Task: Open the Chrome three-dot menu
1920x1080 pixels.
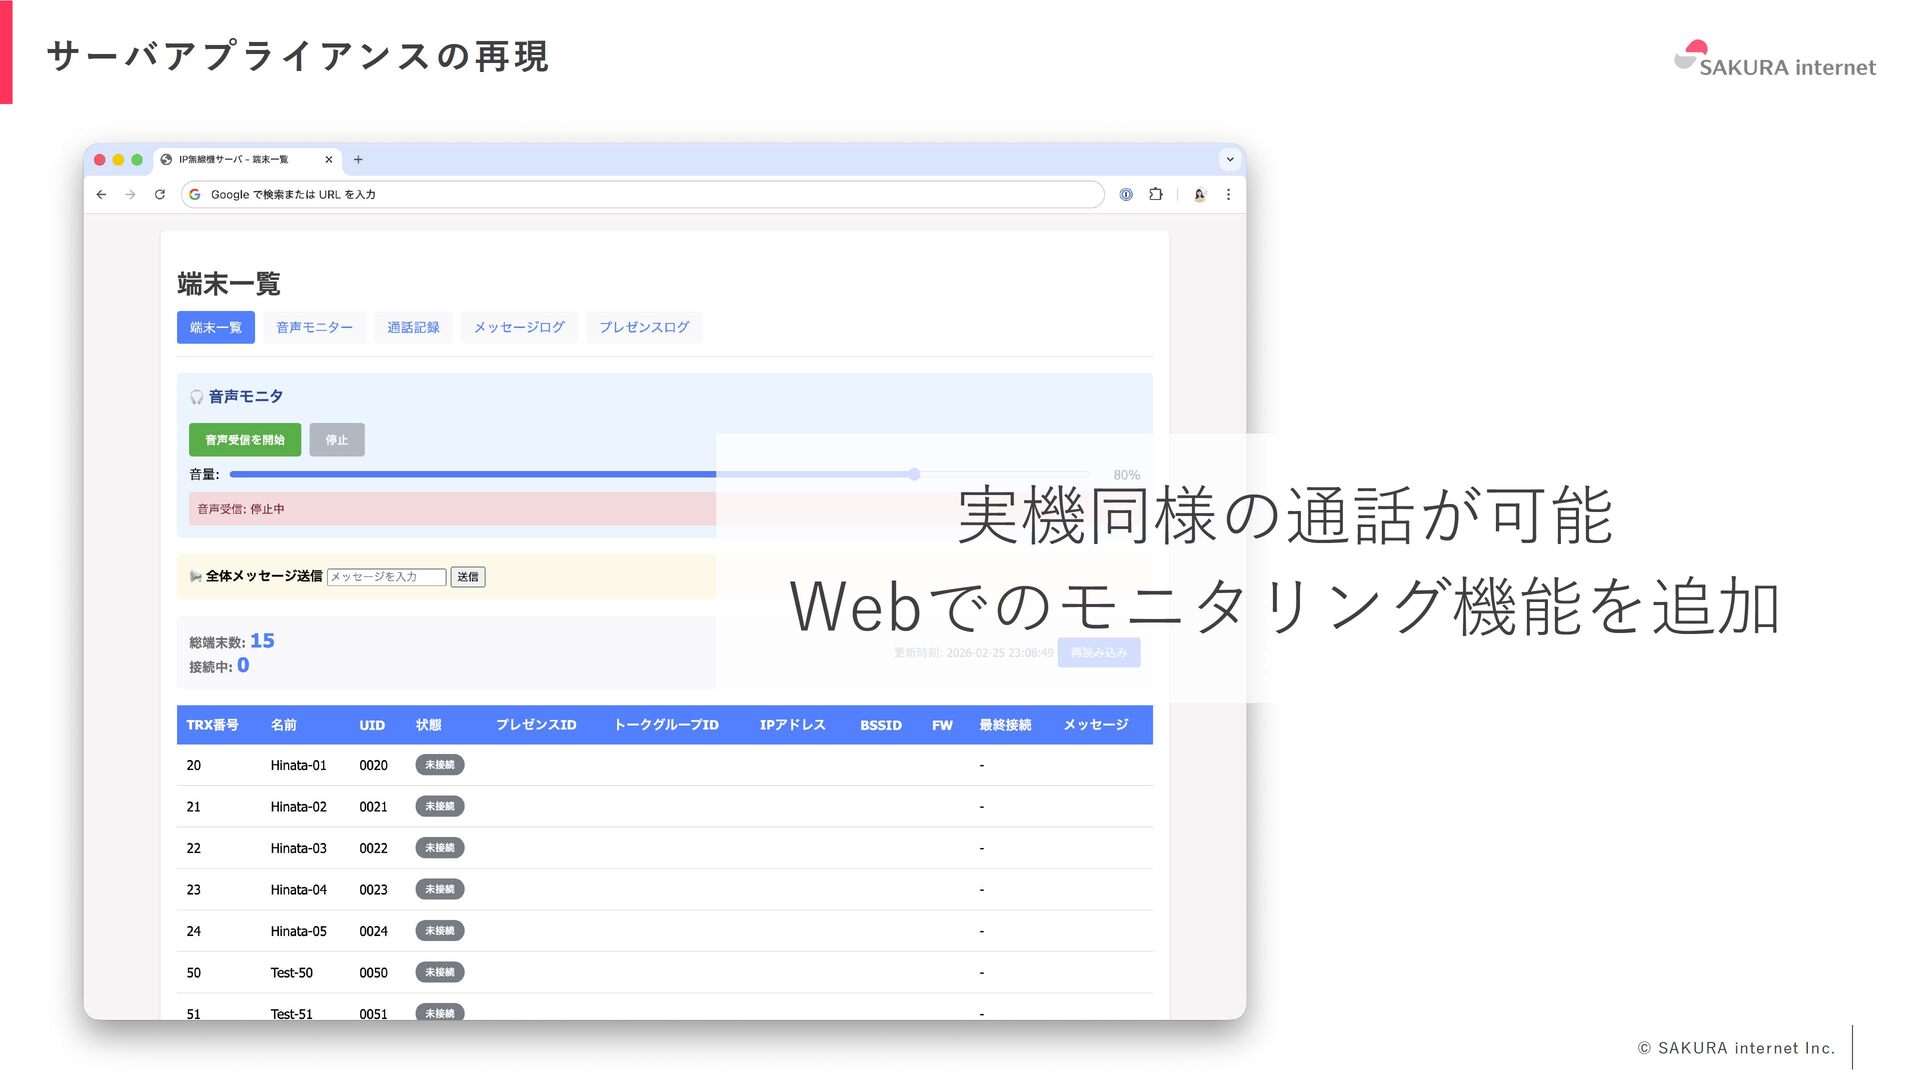Action: click(x=1229, y=195)
